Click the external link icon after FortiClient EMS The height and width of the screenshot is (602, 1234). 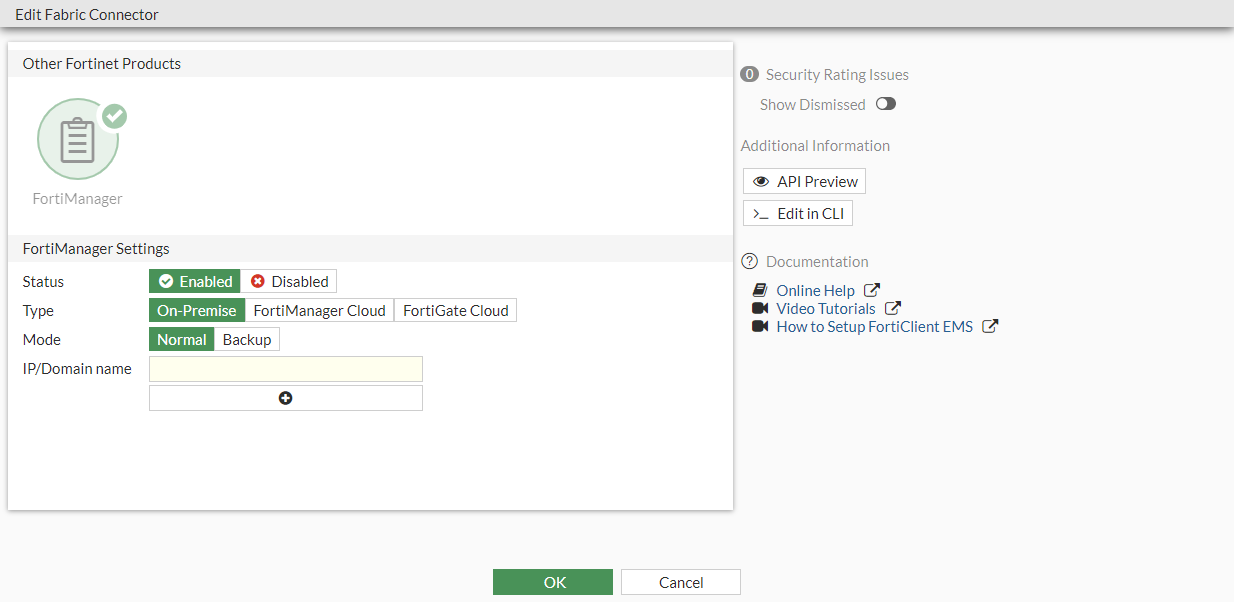[x=990, y=326]
